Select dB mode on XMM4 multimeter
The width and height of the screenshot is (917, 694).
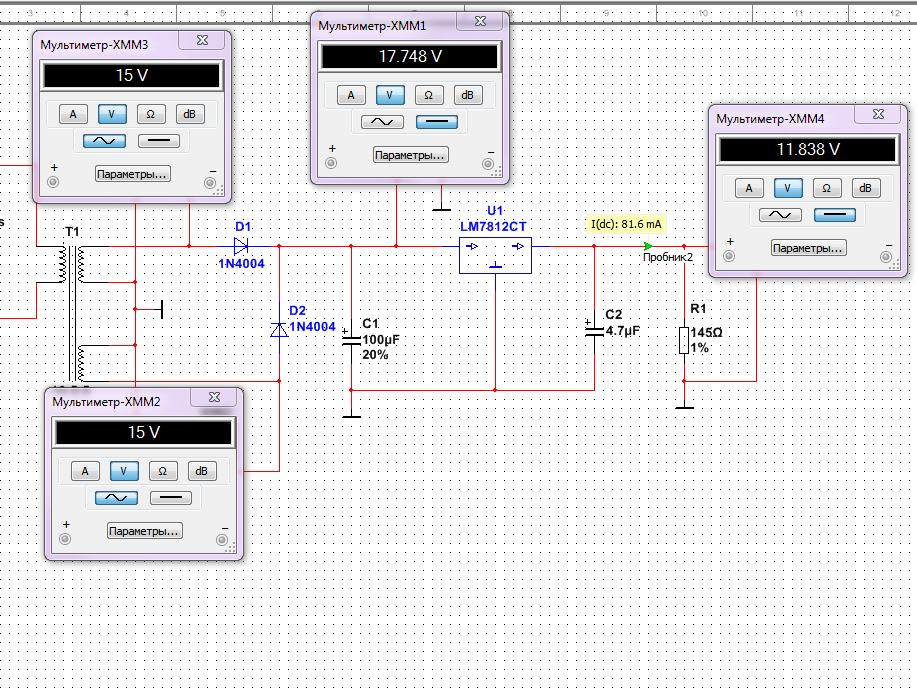tap(865, 188)
